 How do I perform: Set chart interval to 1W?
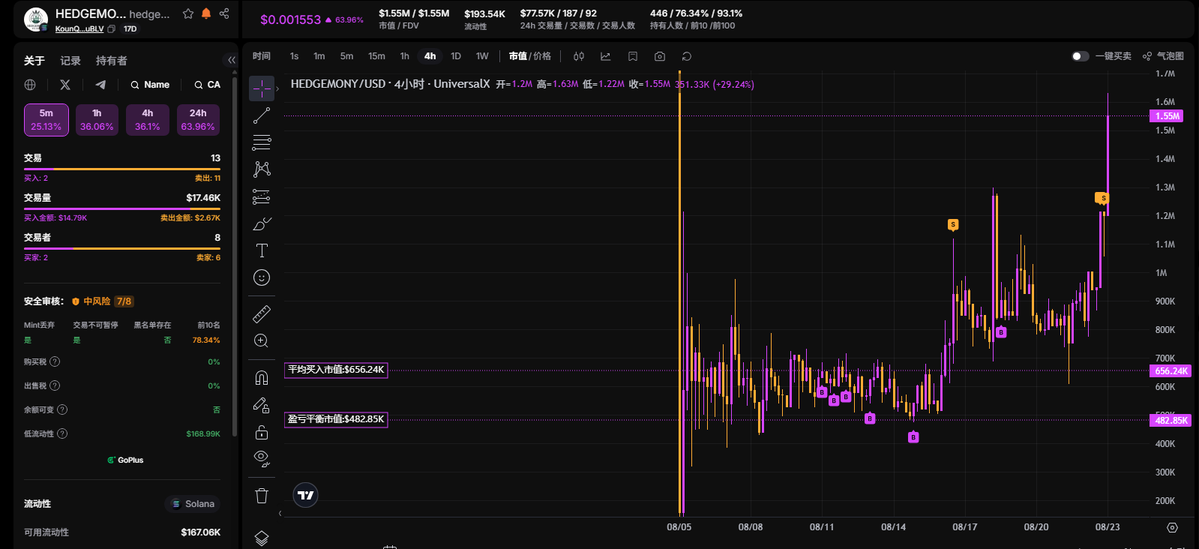(482, 56)
